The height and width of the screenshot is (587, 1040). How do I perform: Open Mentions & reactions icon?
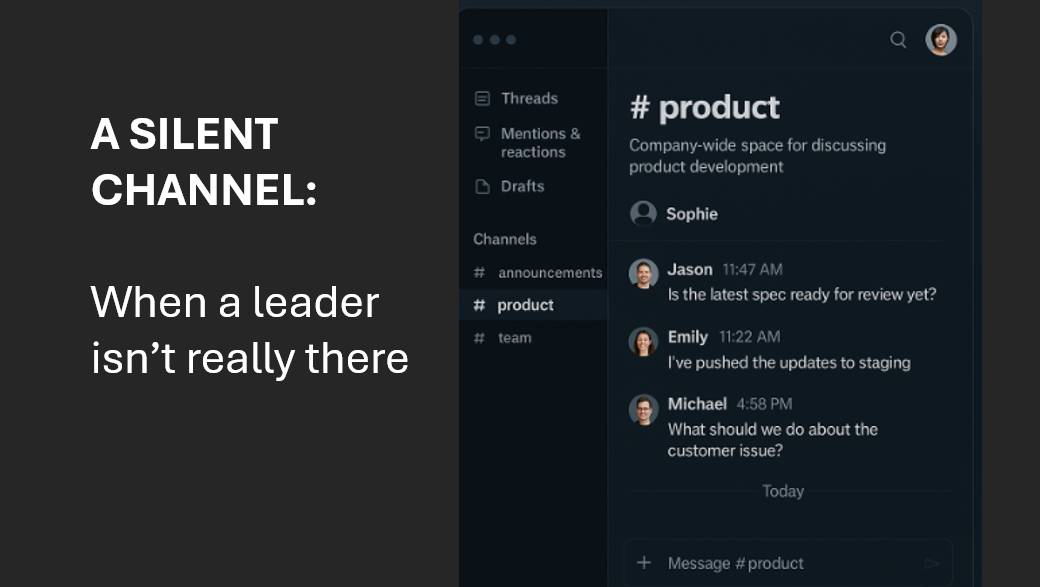(x=482, y=134)
